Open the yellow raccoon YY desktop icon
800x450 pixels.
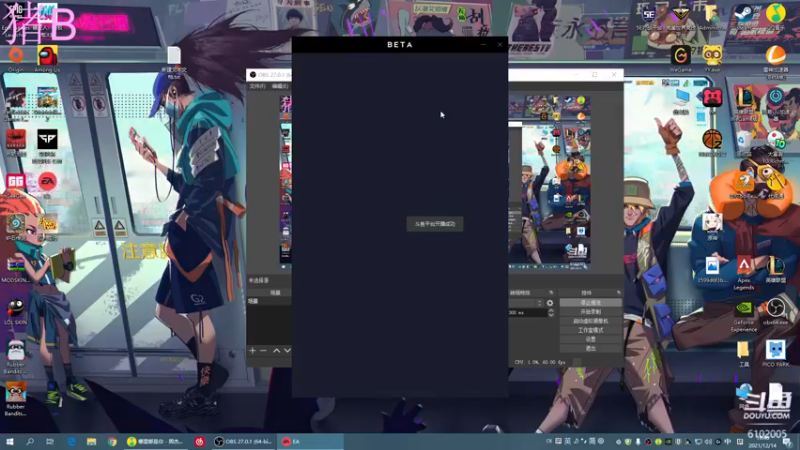712,55
